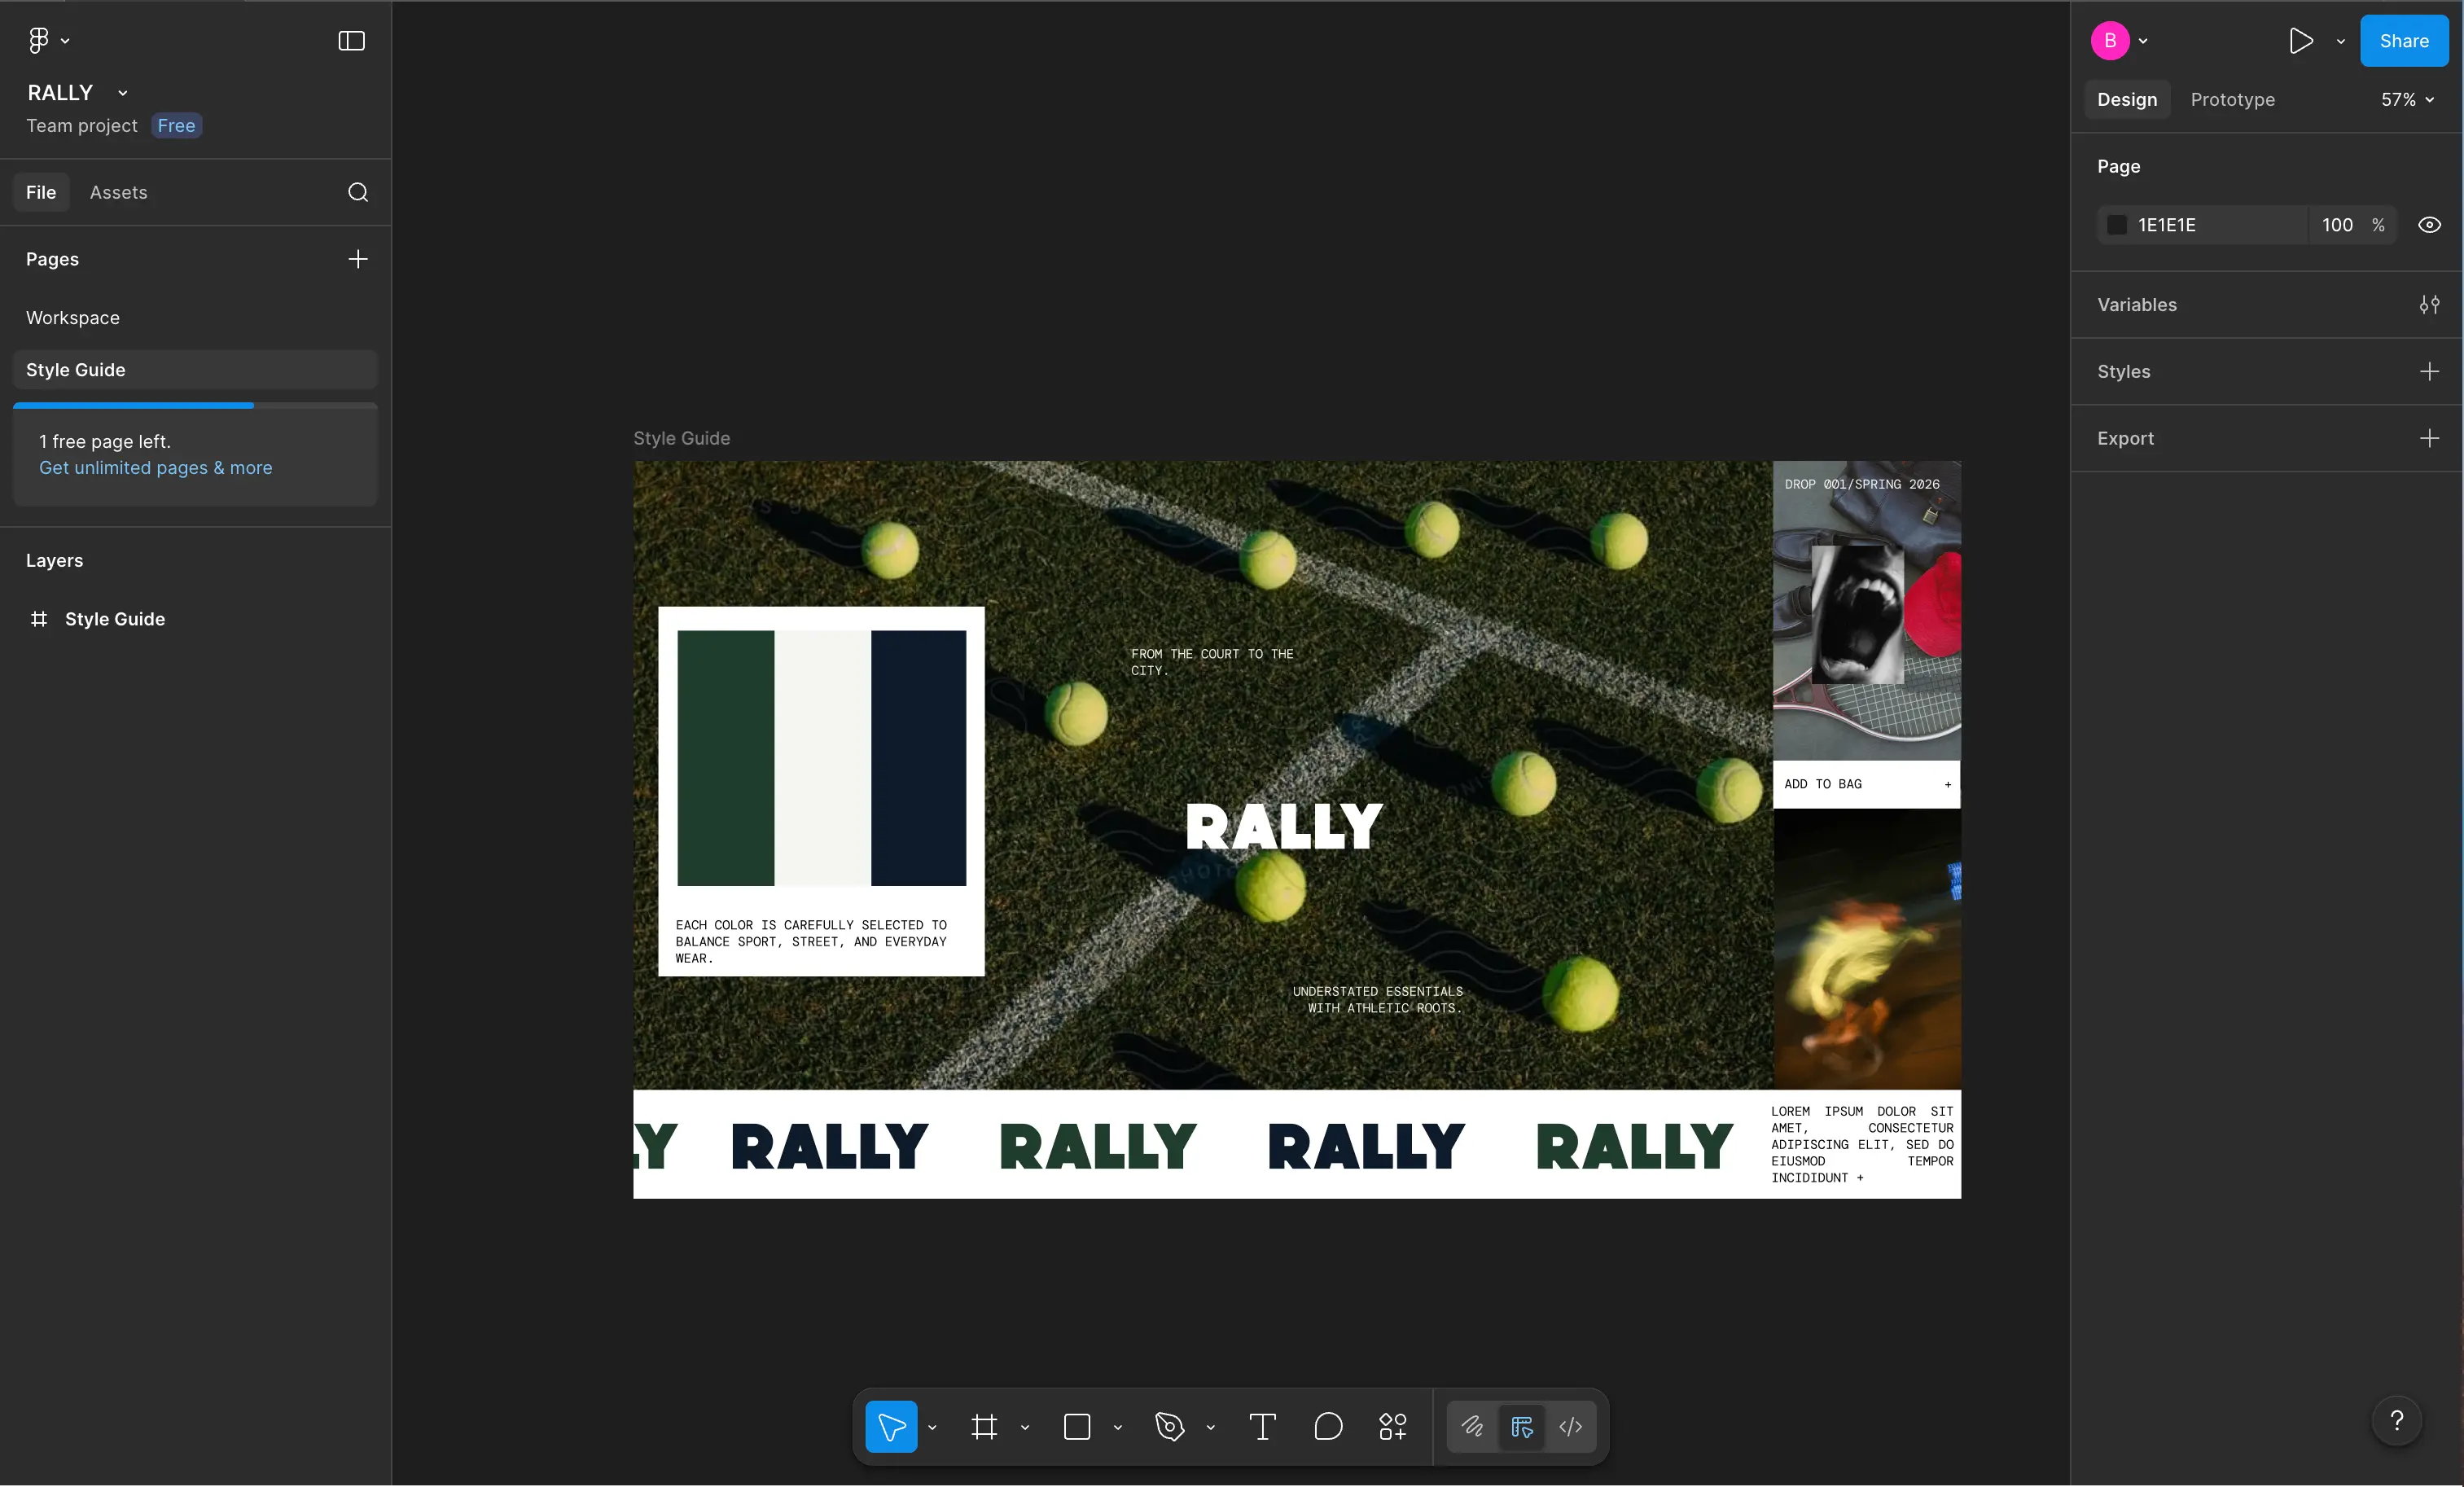
Task: Select the Workspace page
Action: pyautogui.click(x=73, y=318)
